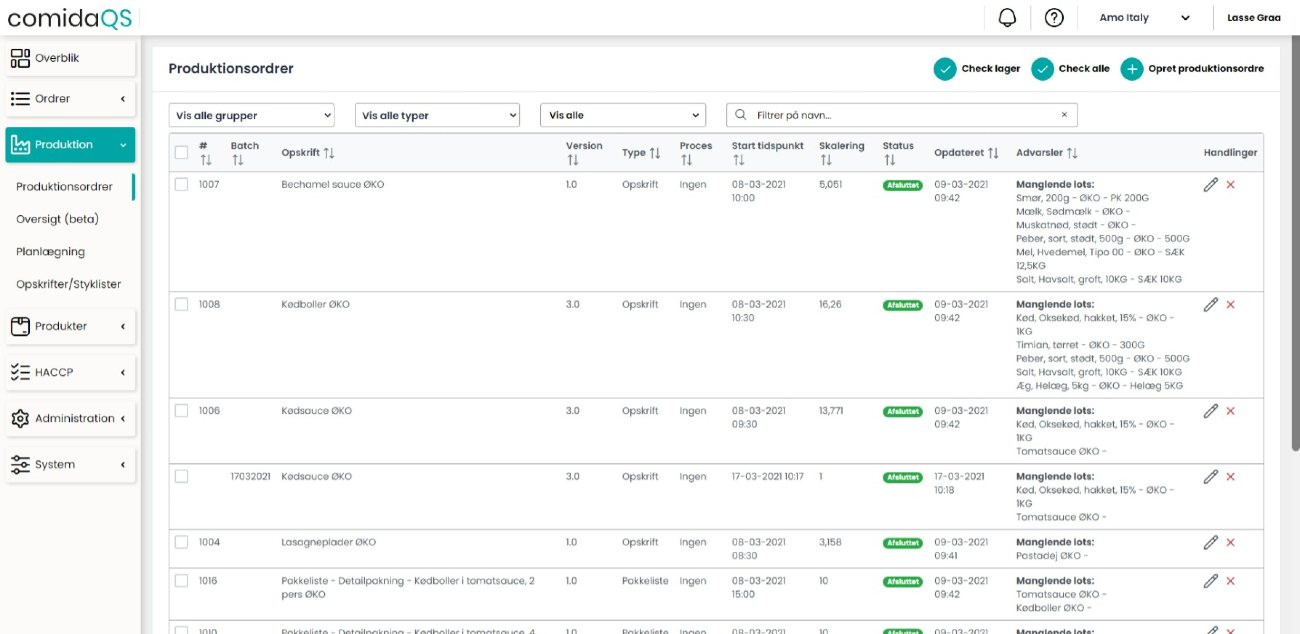Sort by Opskrift column arrows
The image size is (1300, 634).
point(329,153)
